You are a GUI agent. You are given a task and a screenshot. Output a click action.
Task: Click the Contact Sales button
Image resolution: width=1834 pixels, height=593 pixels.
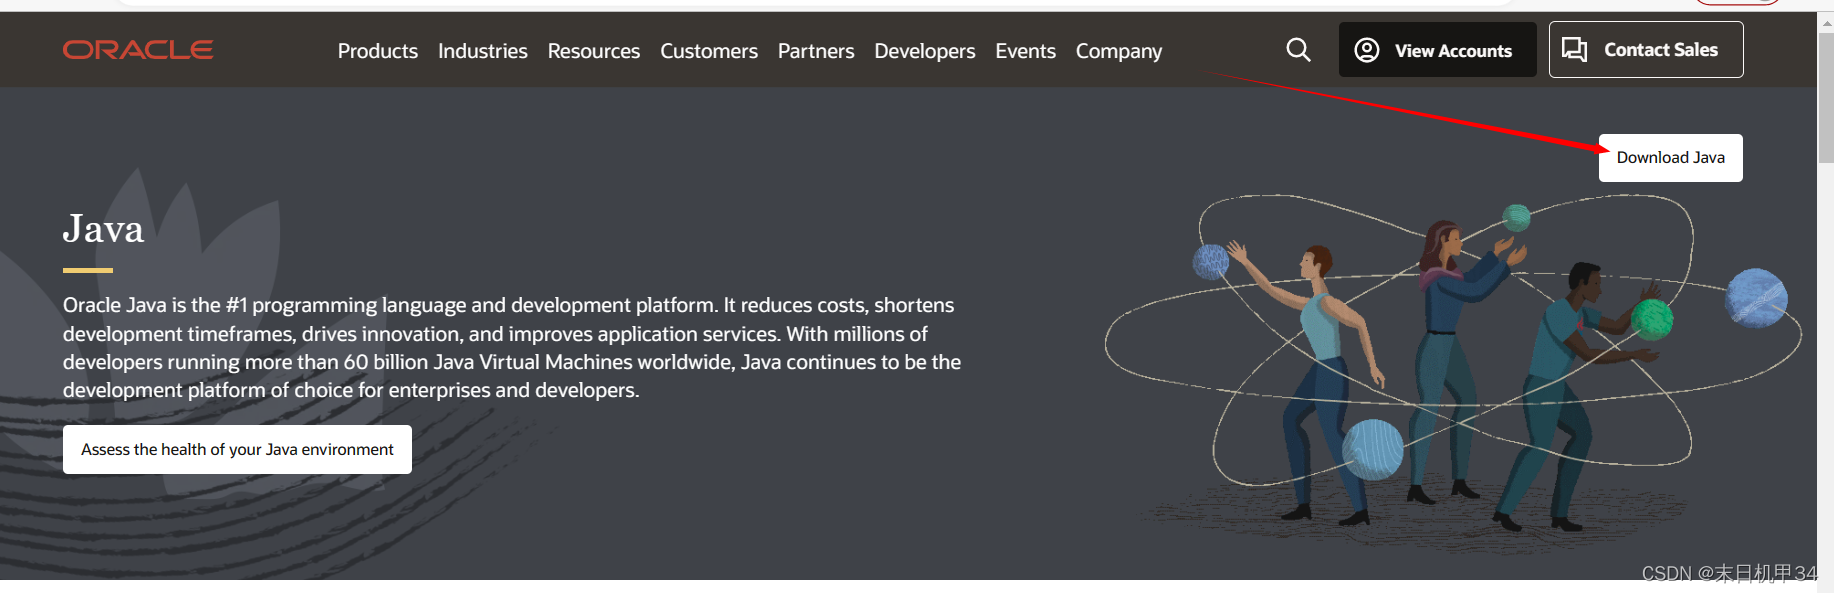pyautogui.click(x=1646, y=50)
